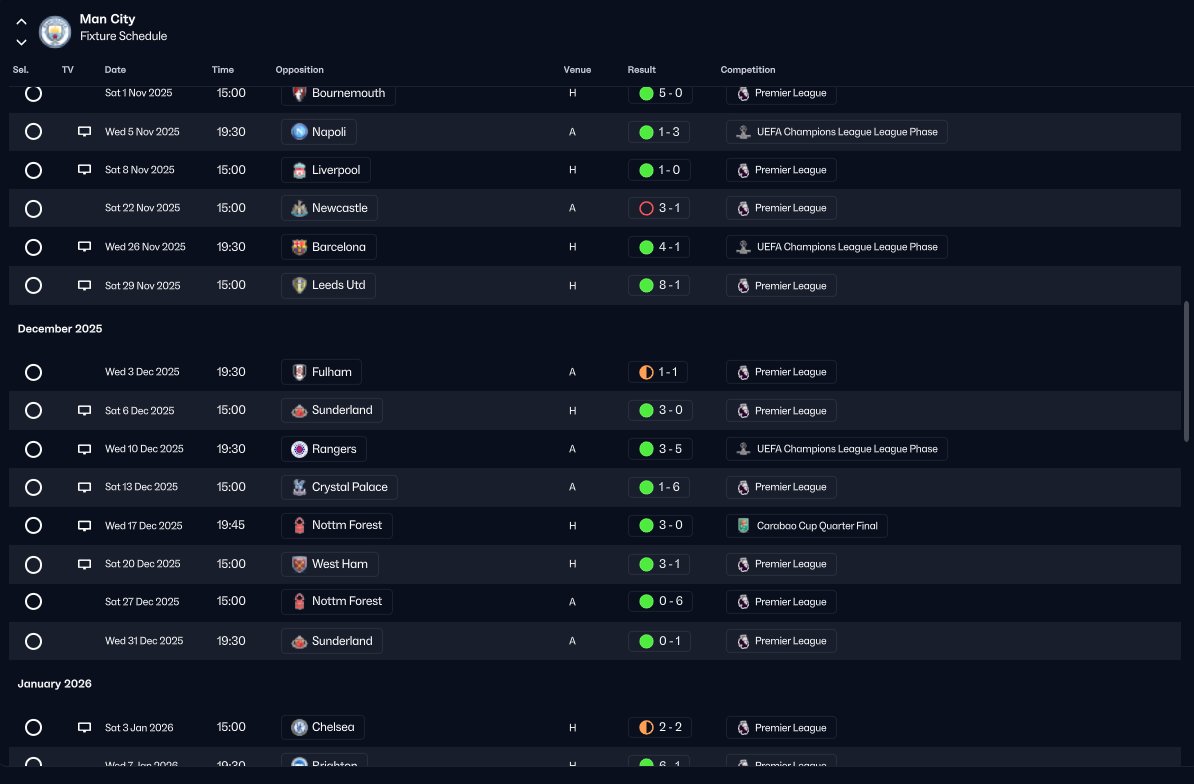Click the orange draw indicator for Fulham result

point(646,372)
